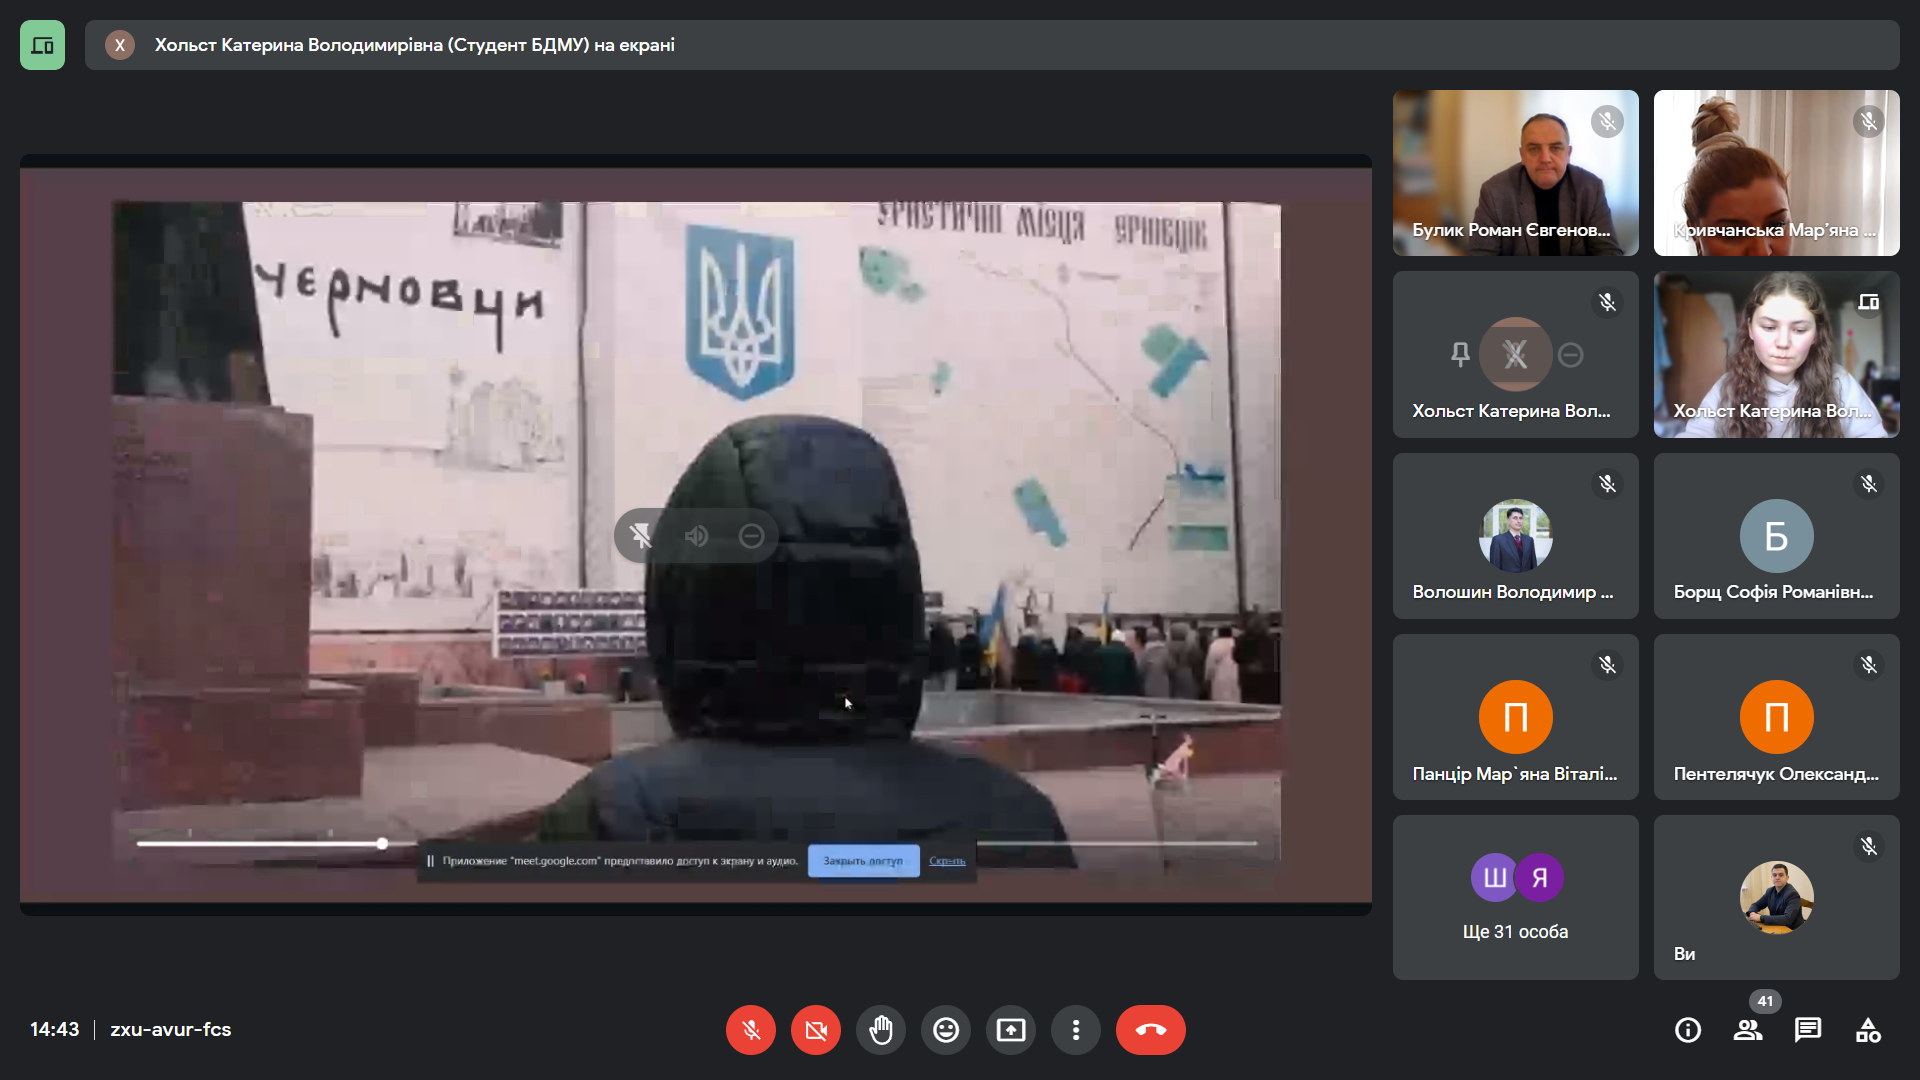Click muted mic on Борщ Софія tile
1920x1080 pixels.
pyautogui.click(x=1869, y=484)
